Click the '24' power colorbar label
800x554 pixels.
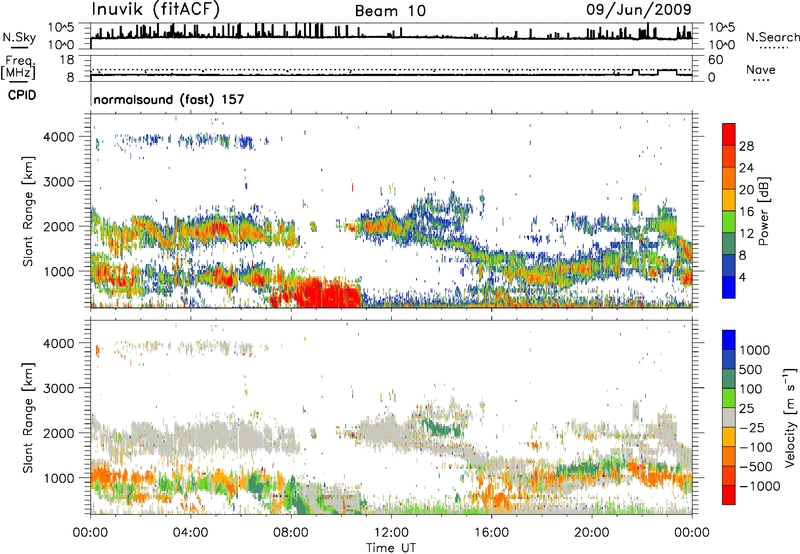tap(746, 168)
